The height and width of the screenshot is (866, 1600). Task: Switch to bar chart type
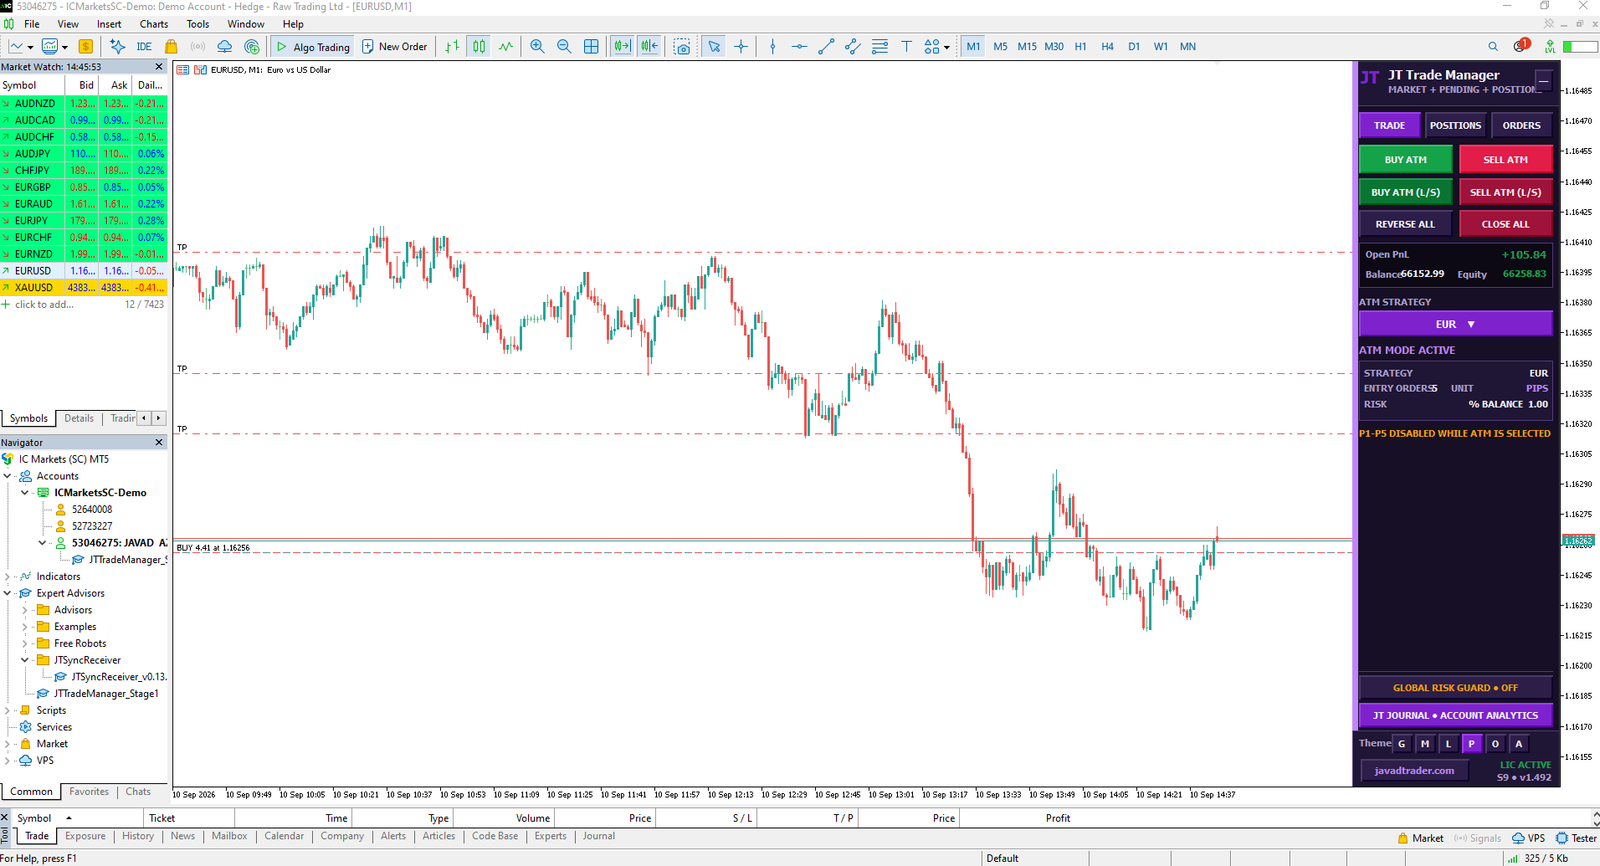tap(453, 46)
